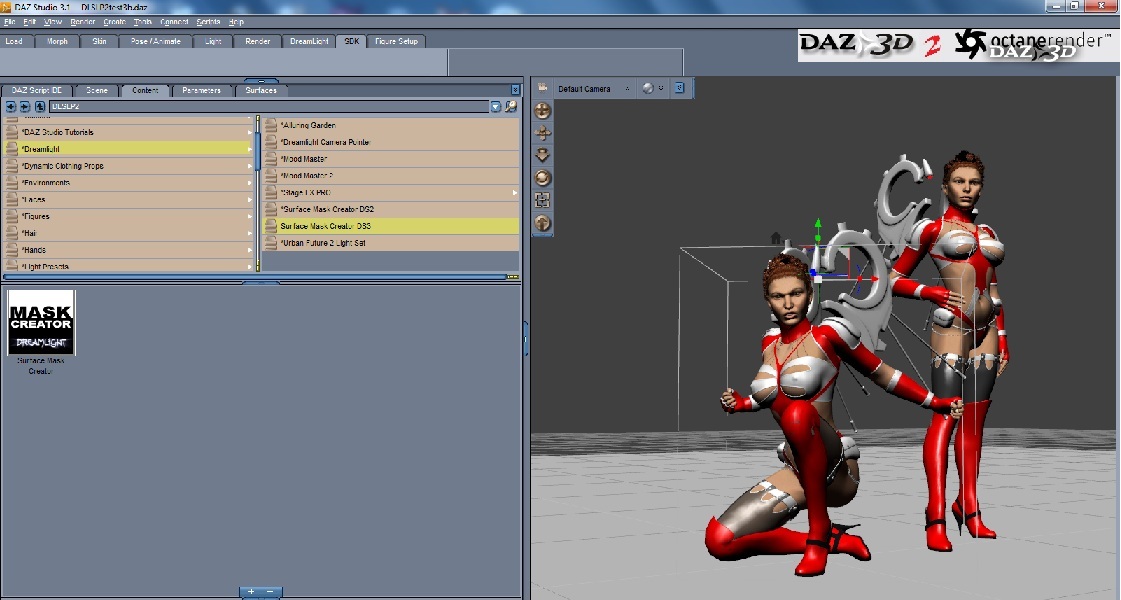Open the DreamLight activity tab
1121x600 pixels.
click(309, 41)
